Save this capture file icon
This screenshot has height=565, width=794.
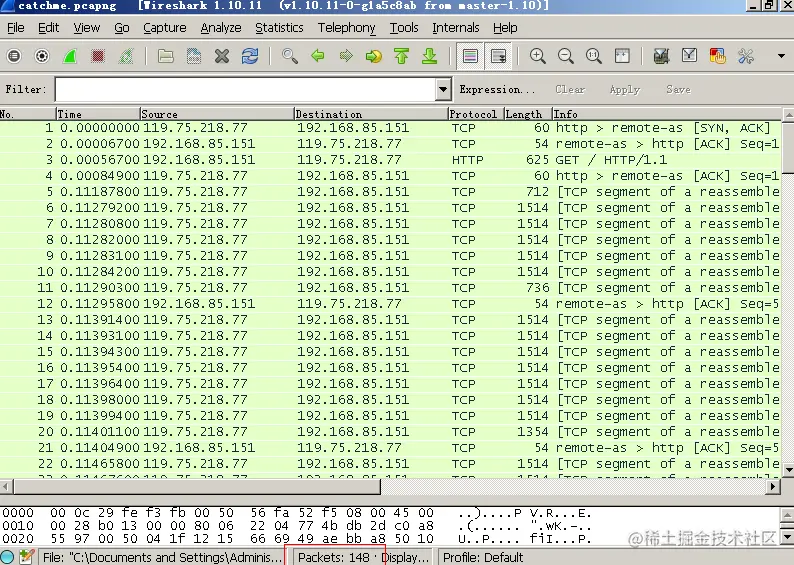tap(193, 56)
